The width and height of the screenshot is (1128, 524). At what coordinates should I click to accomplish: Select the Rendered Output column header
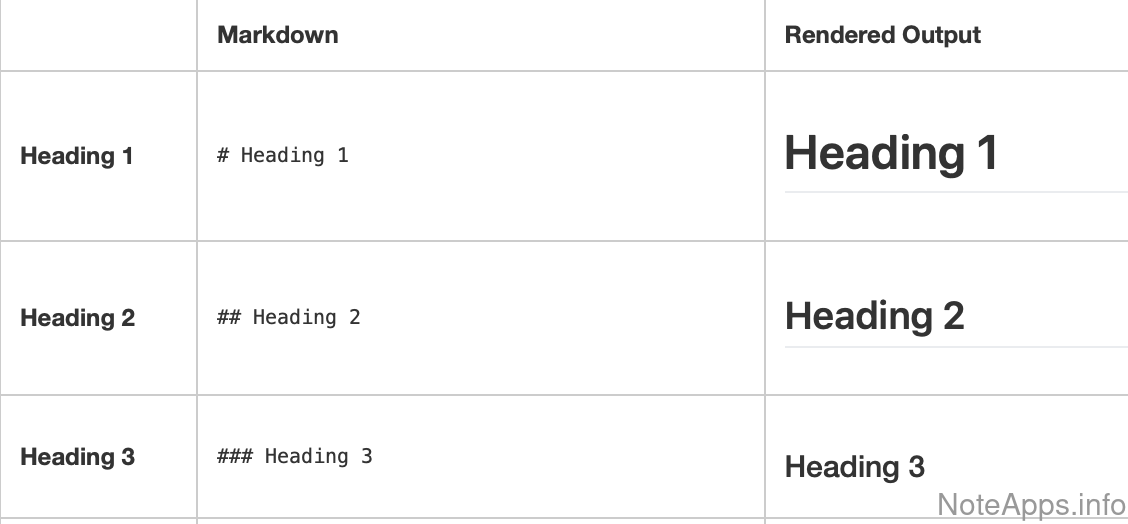click(x=882, y=35)
